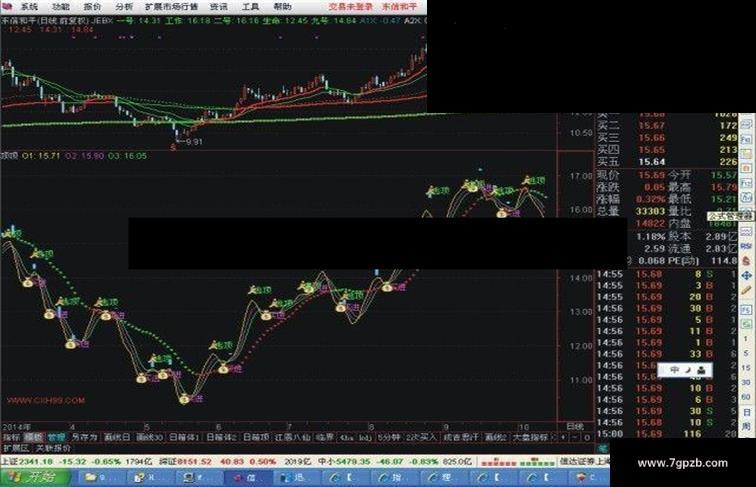Screen dimensions: 756x487
Task: Select the 画线30 indicator tab
Action: pyautogui.click(x=149, y=438)
